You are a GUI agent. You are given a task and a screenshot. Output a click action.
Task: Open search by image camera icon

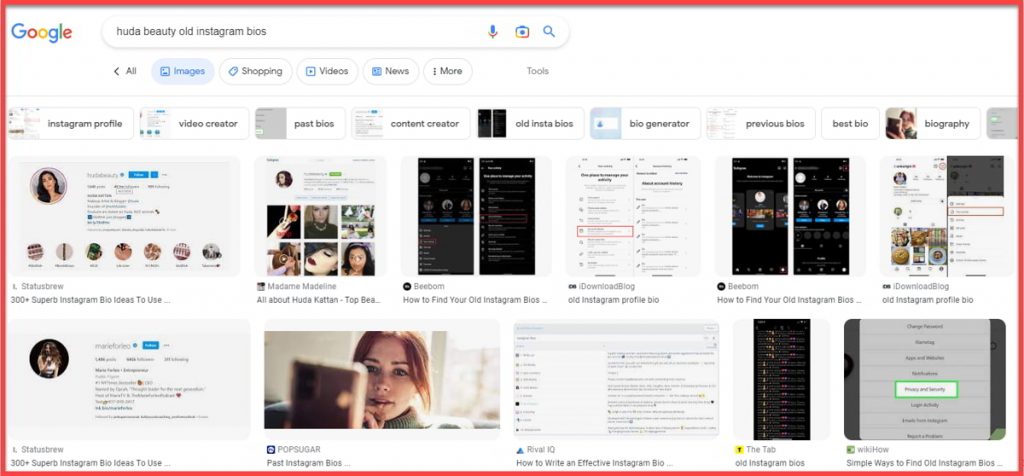tap(522, 31)
